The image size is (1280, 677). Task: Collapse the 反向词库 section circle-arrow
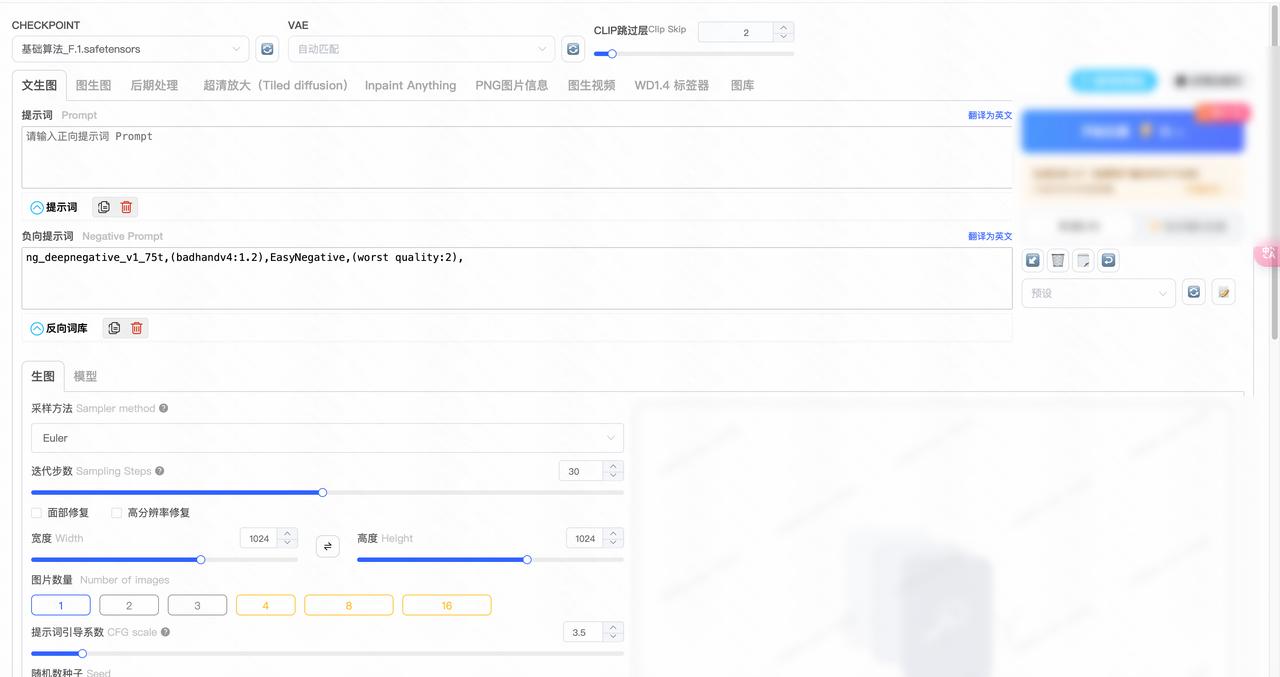pyautogui.click(x=37, y=328)
